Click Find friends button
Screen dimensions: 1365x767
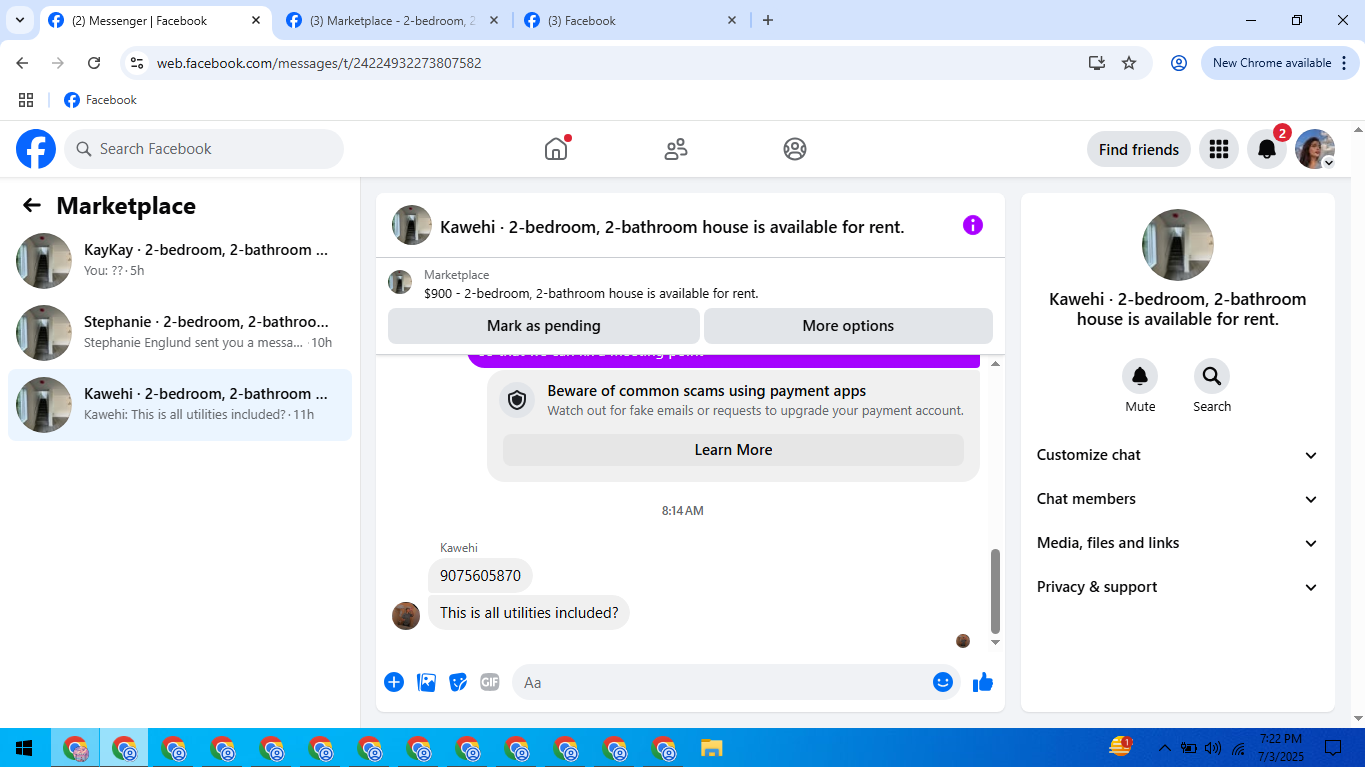click(x=1139, y=149)
